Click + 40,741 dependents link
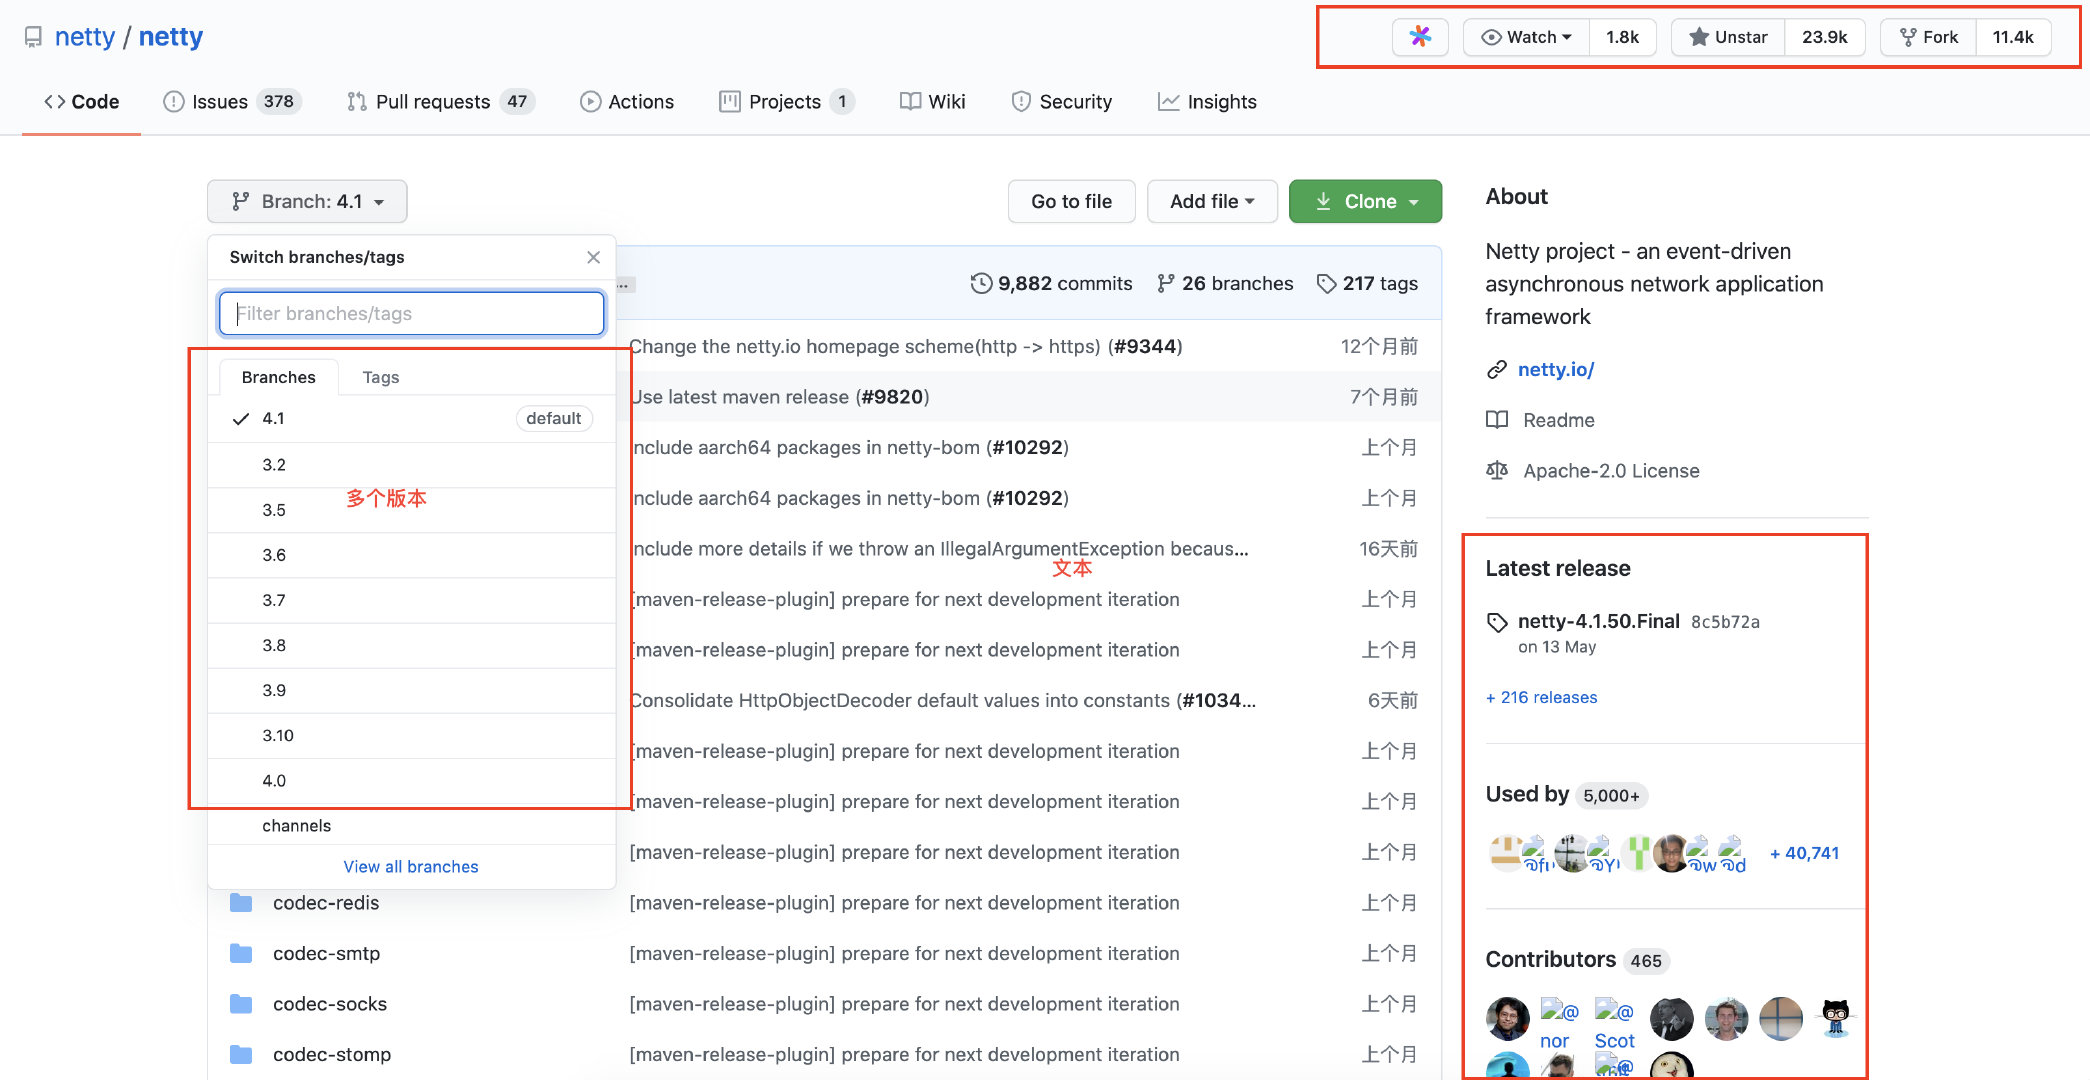This screenshot has height=1080, width=2090. [1804, 853]
